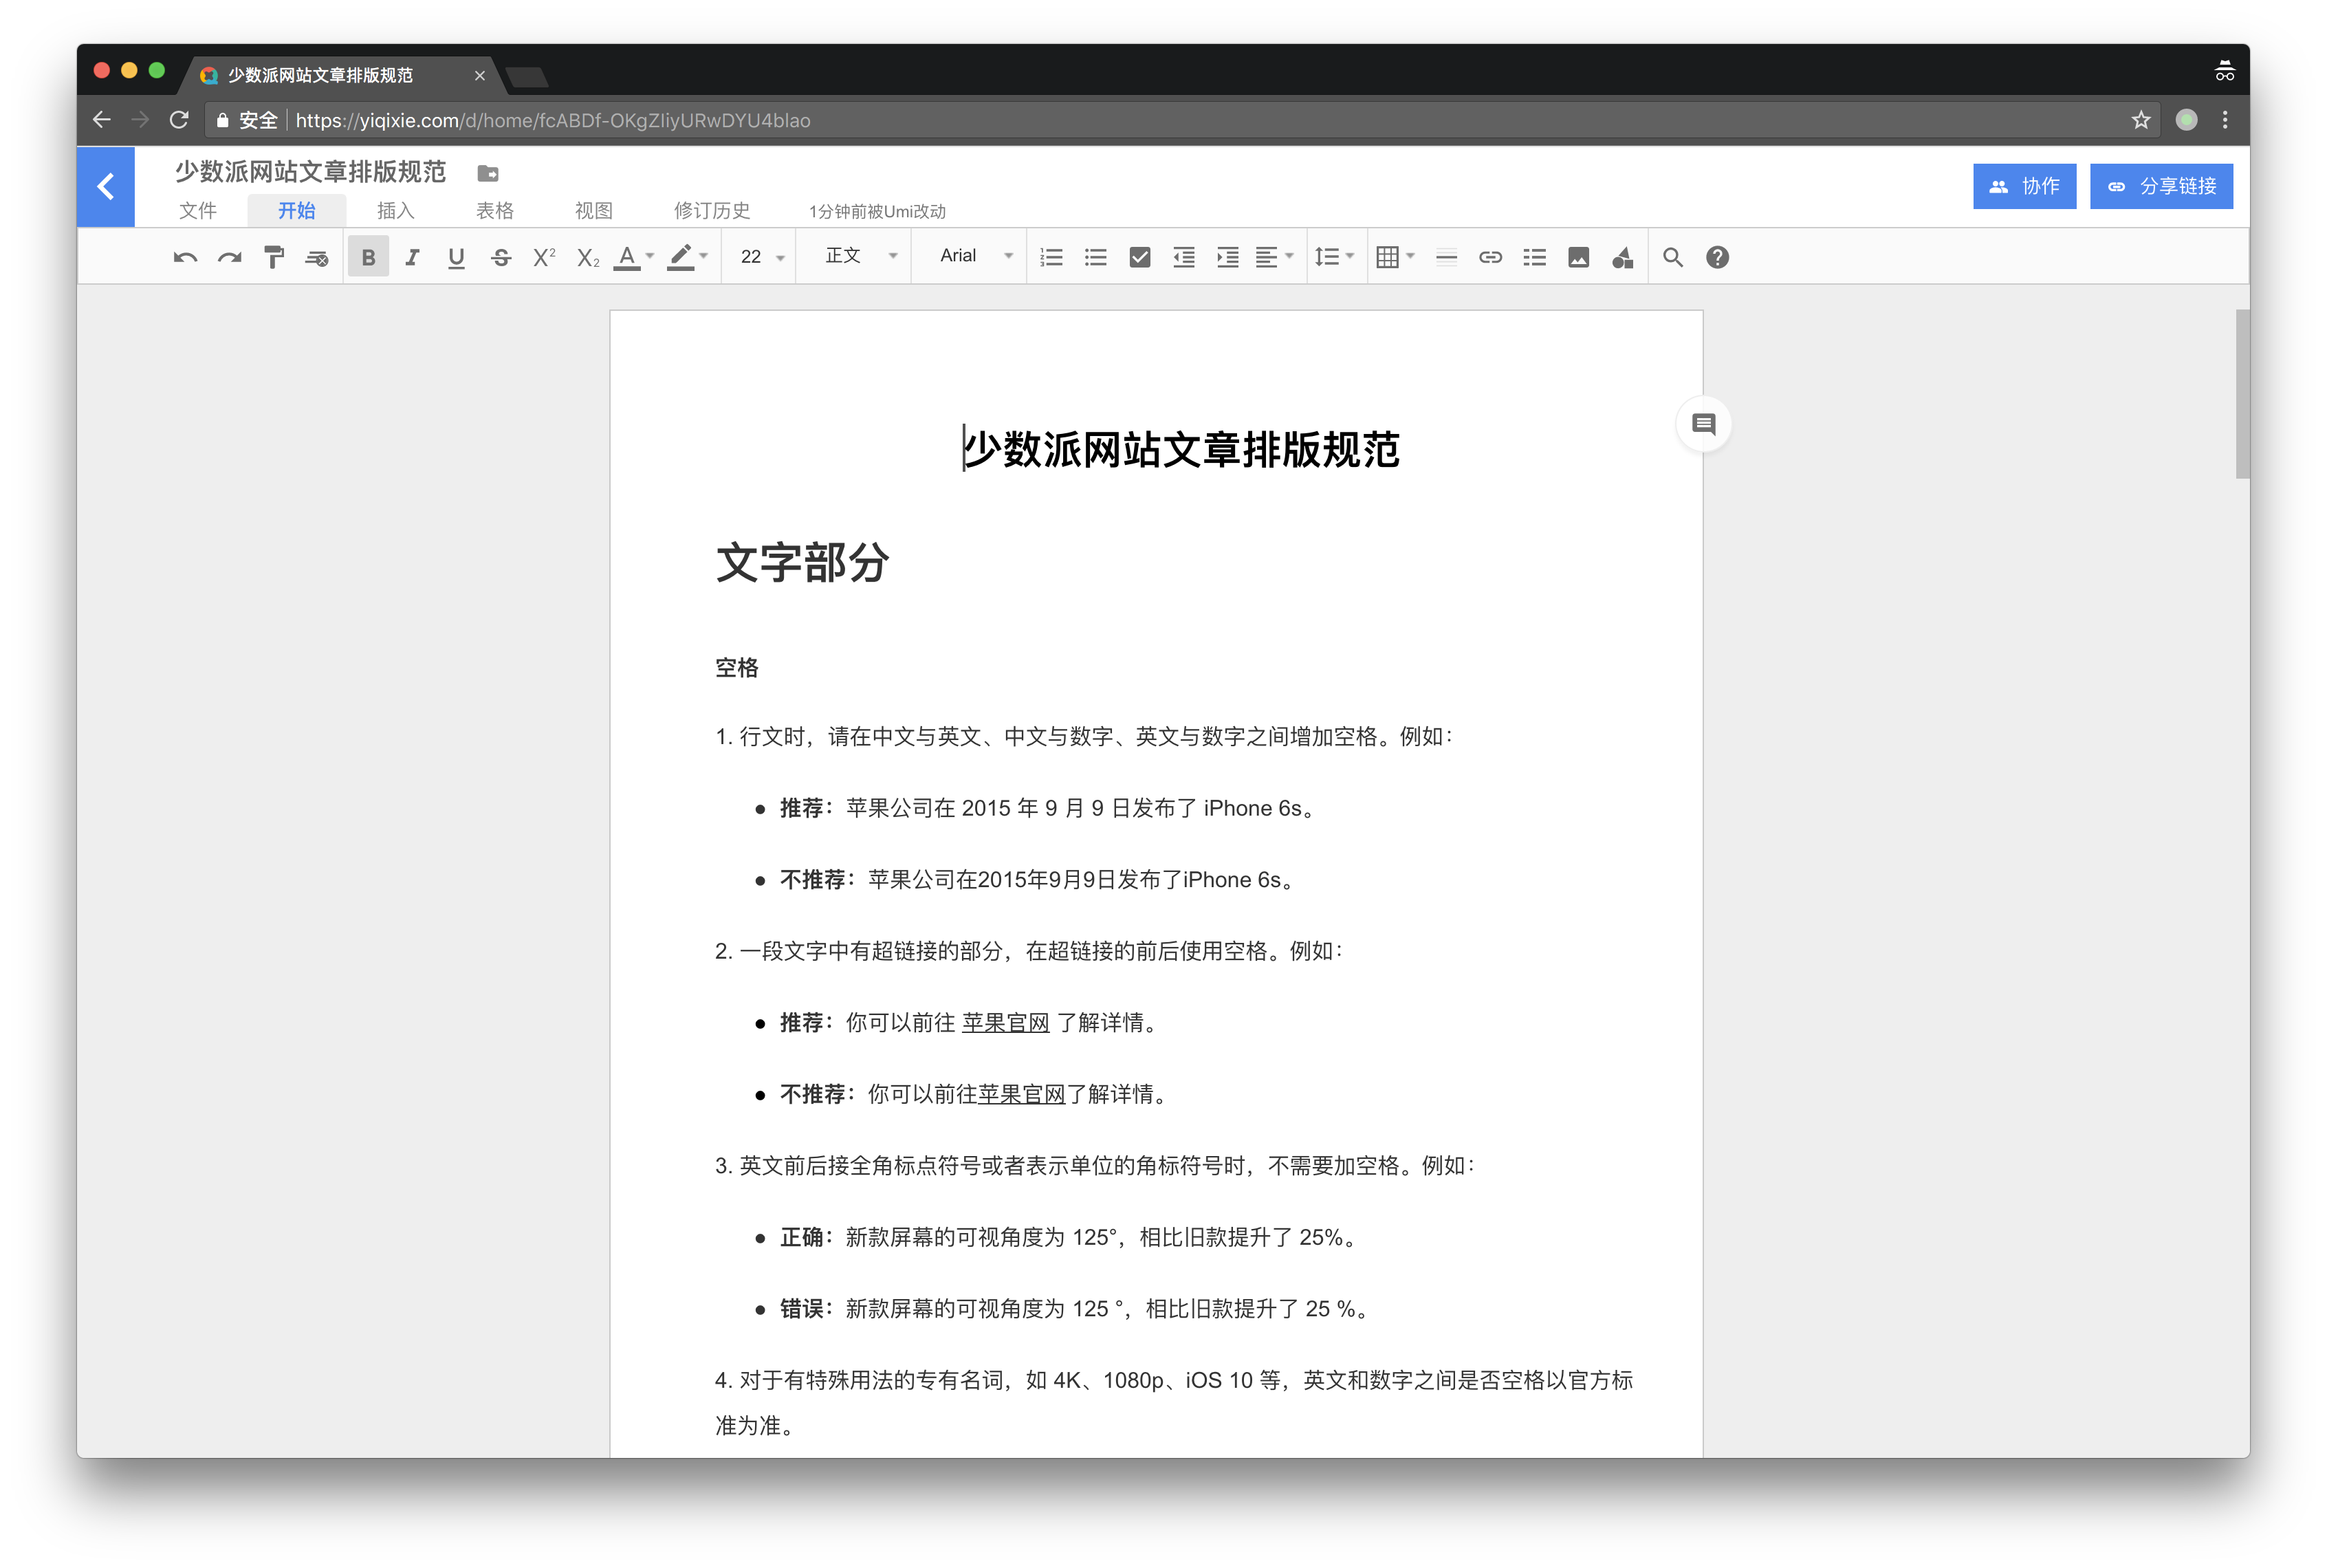Viewport: 2327px width, 1568px height.
Task: Open the help icon
Action: 1717,257
